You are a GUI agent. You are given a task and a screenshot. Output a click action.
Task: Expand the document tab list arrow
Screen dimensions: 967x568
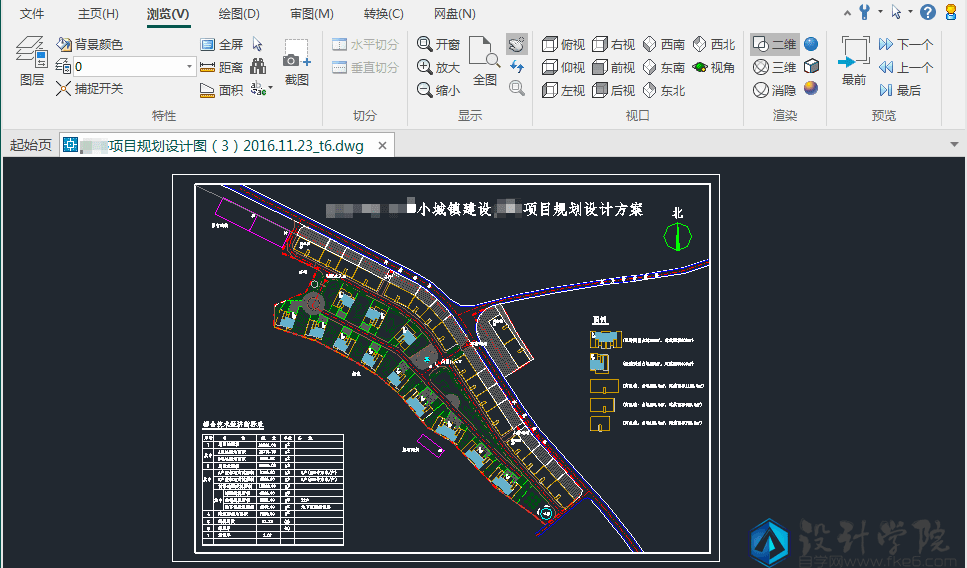coord(955,145)
